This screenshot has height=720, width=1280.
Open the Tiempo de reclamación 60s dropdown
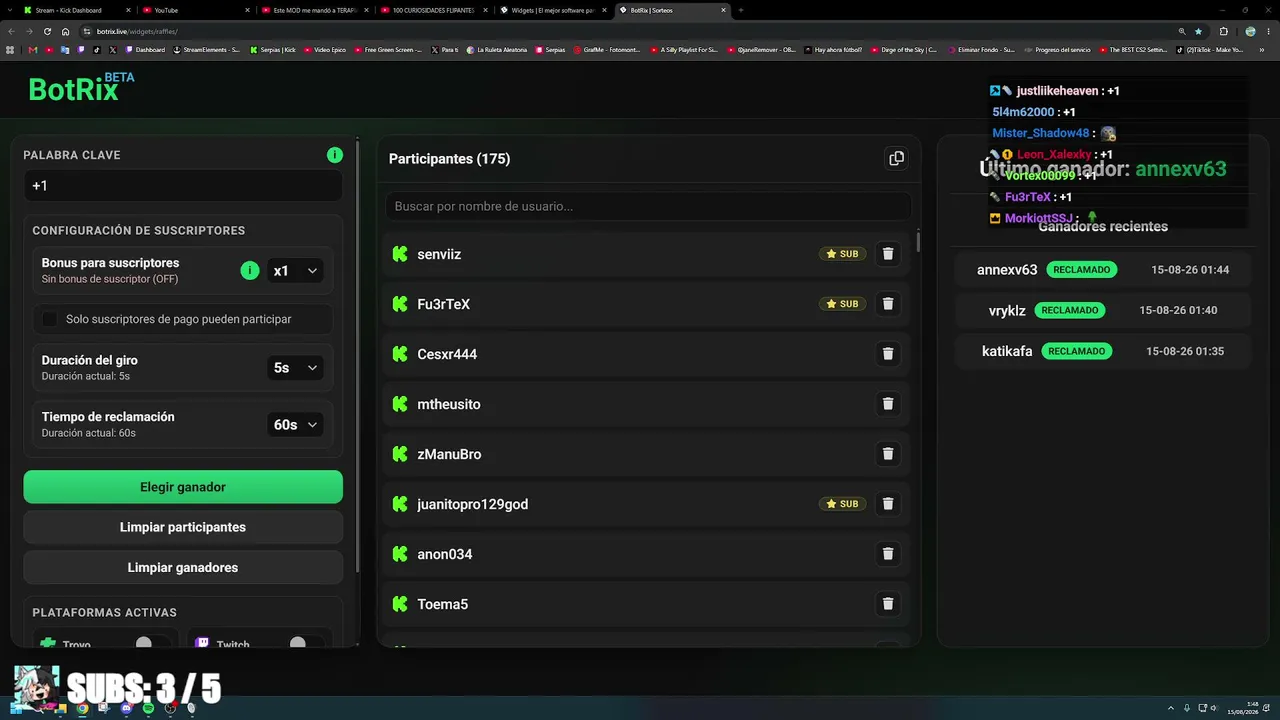coord(295,425)
